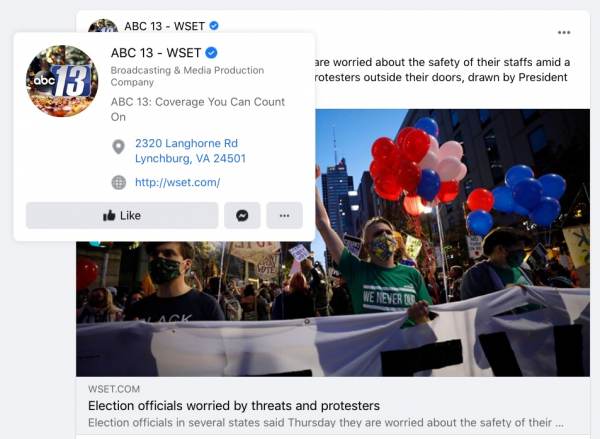Open more options on hover card
600x439 pixels.
[284, 215]
